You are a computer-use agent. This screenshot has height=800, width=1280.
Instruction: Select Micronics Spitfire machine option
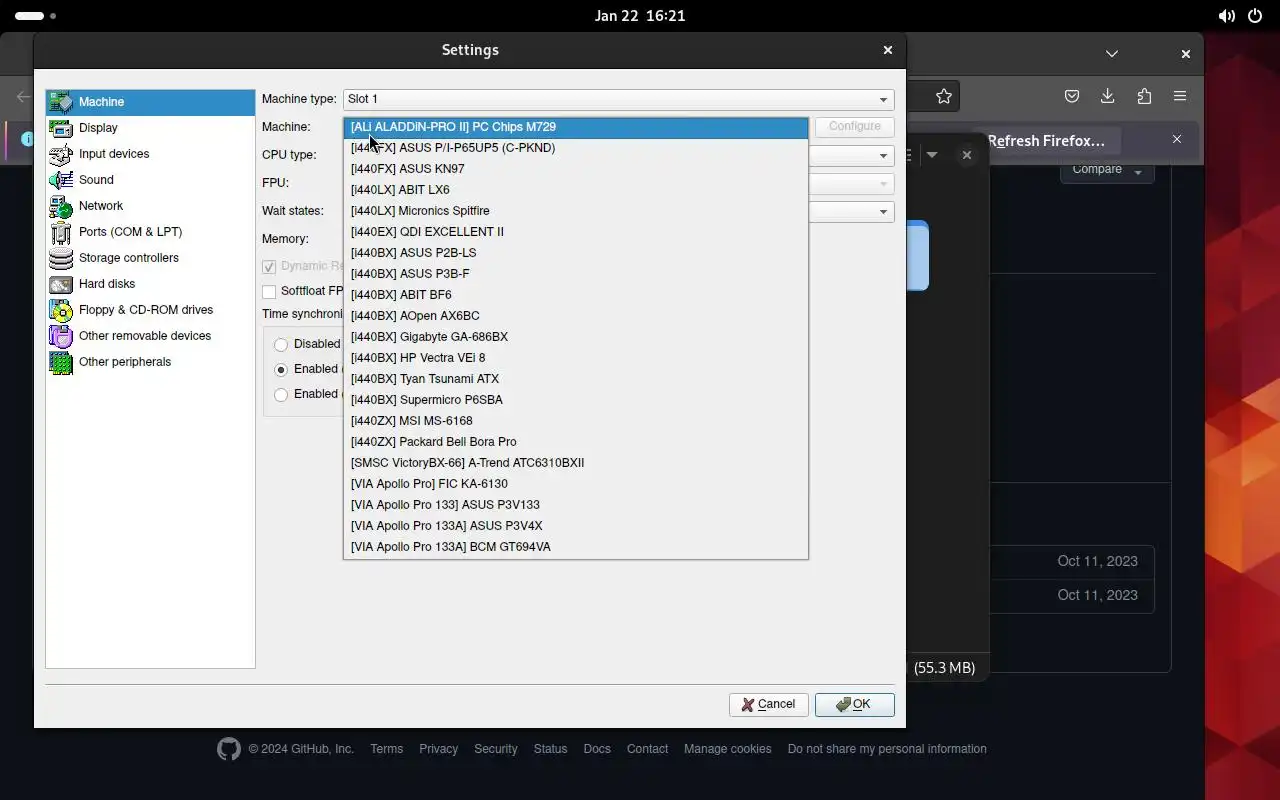[576, 211]
